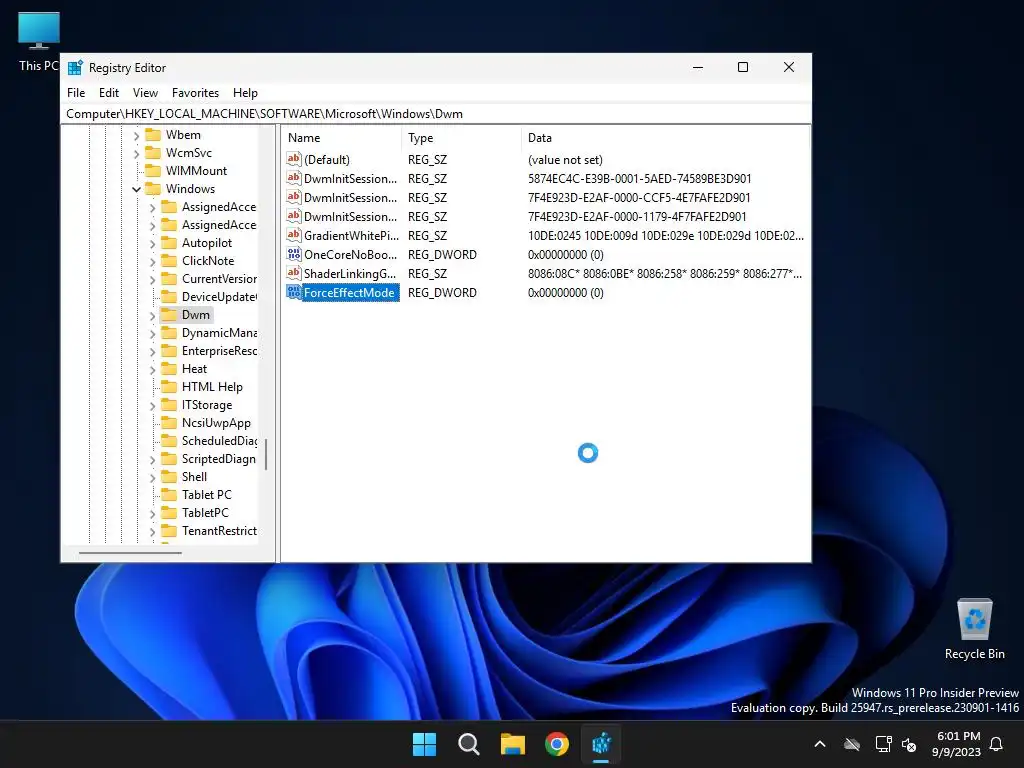Screen dimensions: 1024x768
Task: Click the Dwm folder icon
Action: tap(169, 315)
